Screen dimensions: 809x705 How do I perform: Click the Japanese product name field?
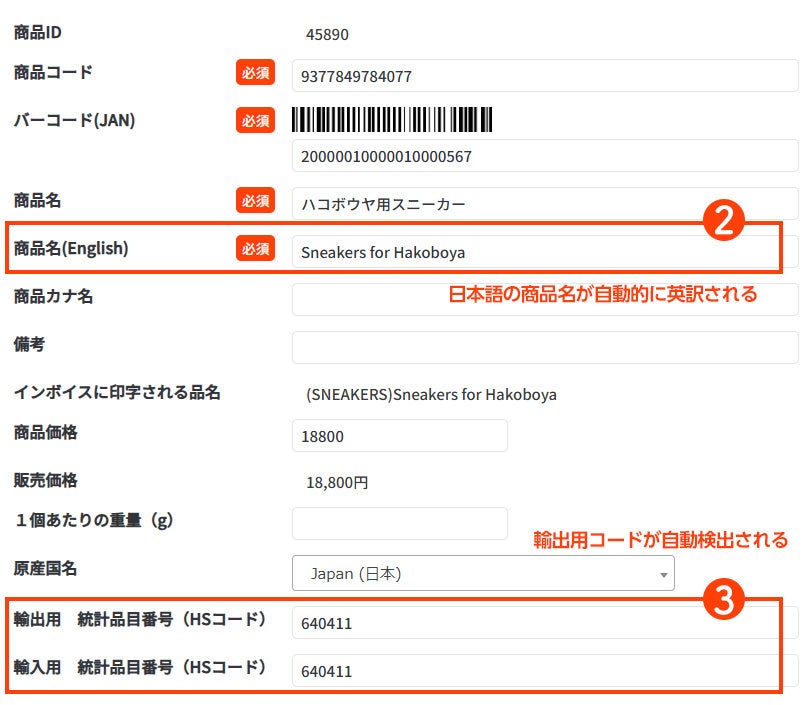544,204
